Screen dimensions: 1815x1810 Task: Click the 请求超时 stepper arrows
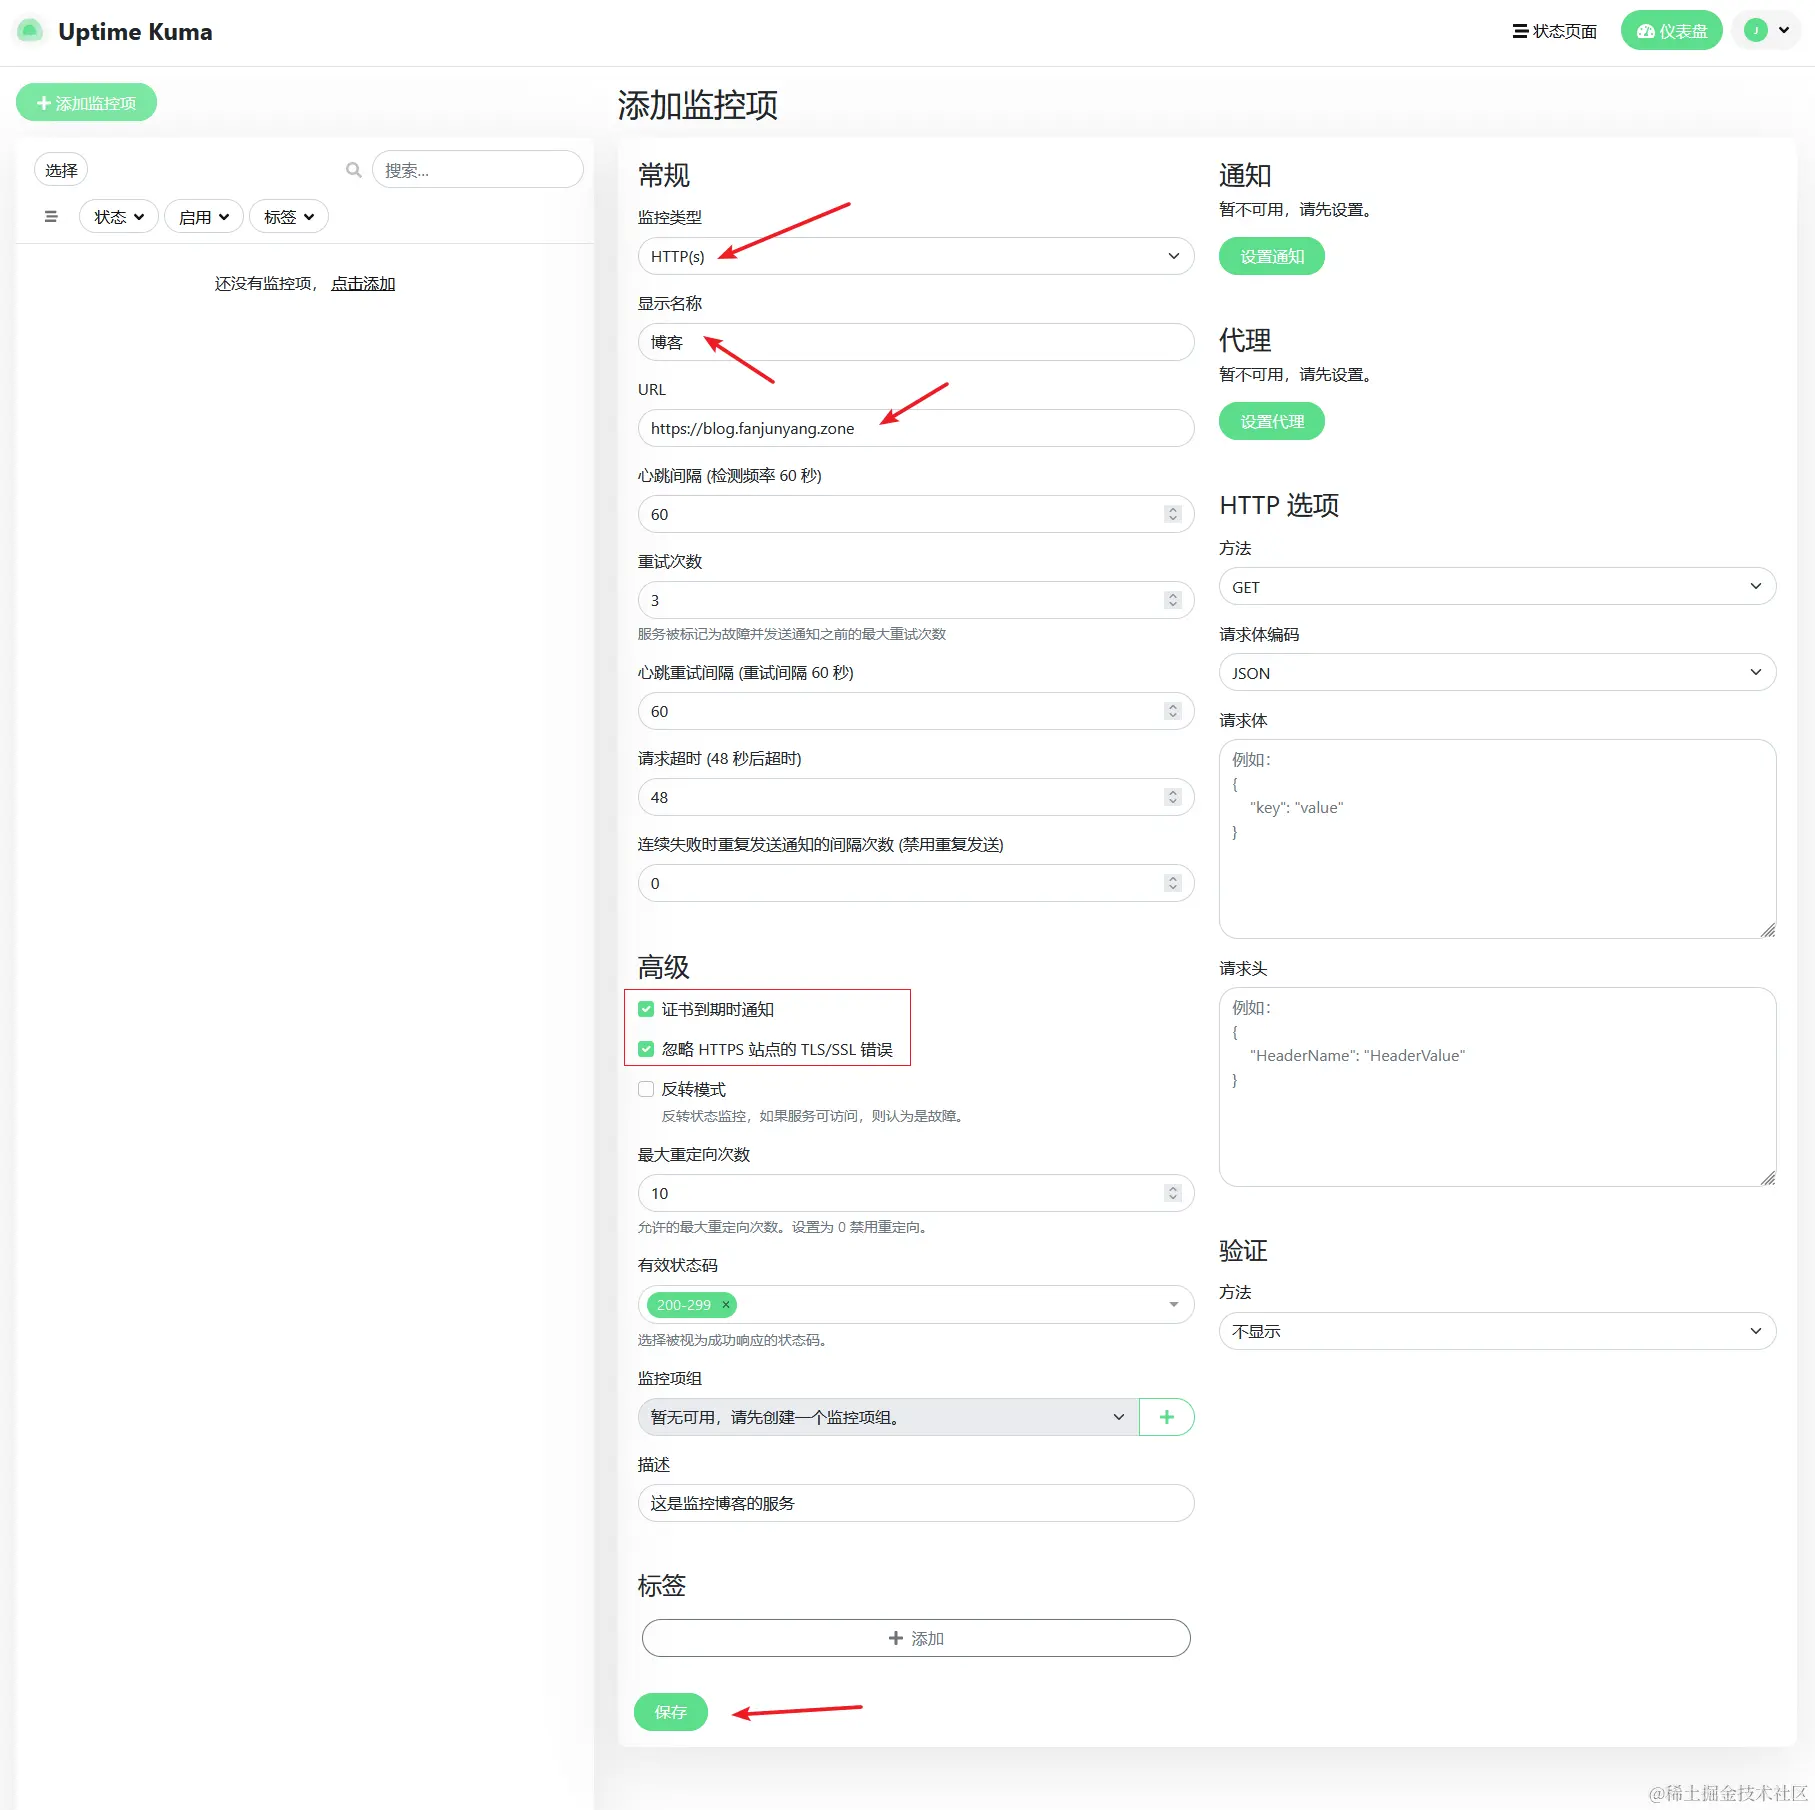click(x=1173, y=797)
